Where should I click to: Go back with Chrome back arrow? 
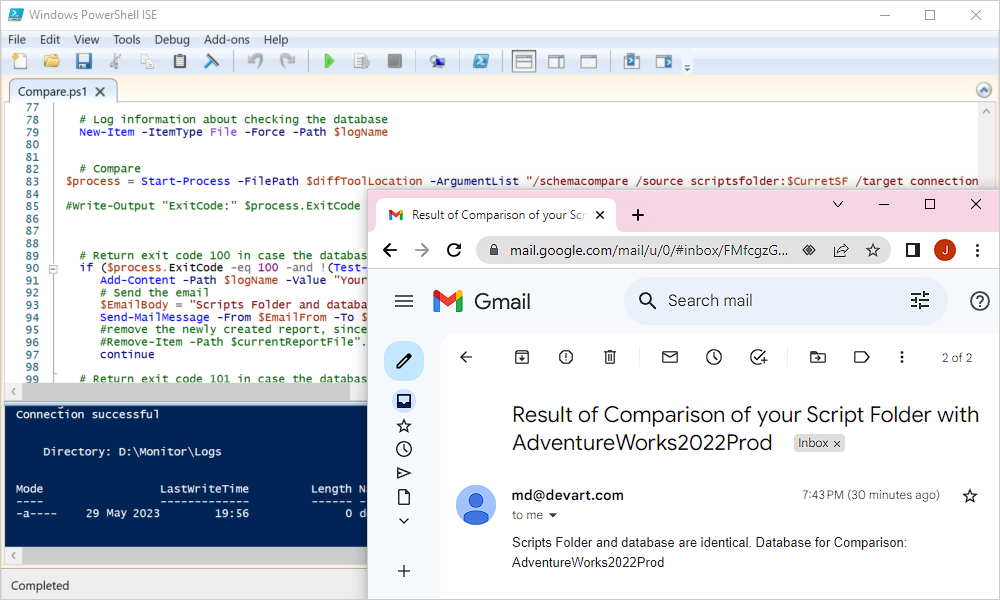pyautogui.click(x=390, y=250)
